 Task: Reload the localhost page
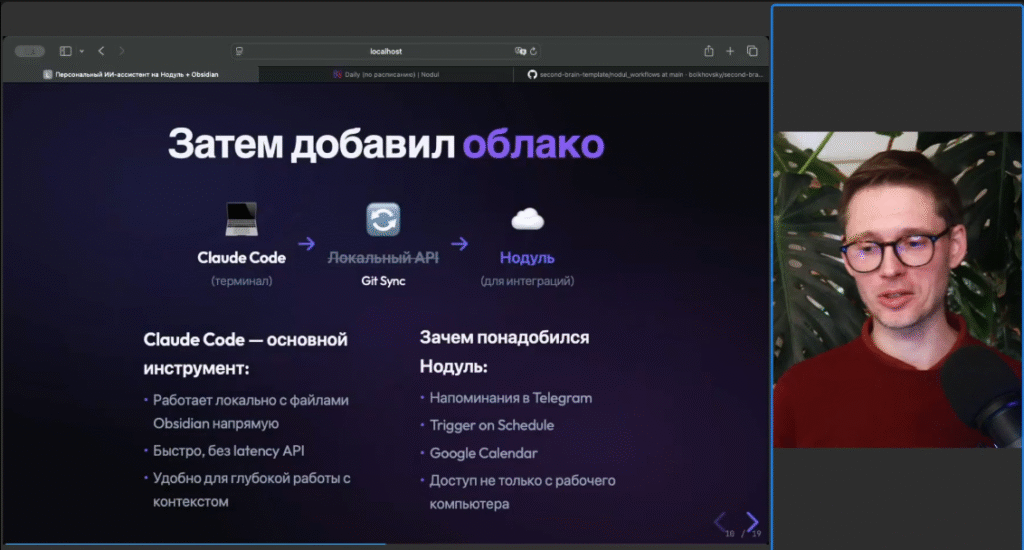click(534, 51)
